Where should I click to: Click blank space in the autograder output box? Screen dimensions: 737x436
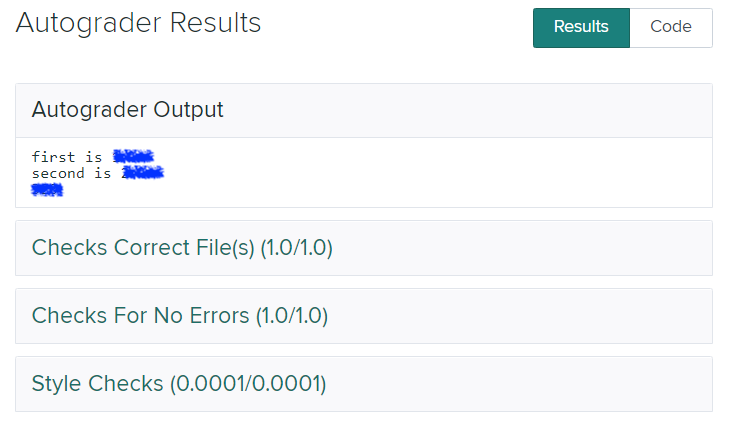point(450,173)
